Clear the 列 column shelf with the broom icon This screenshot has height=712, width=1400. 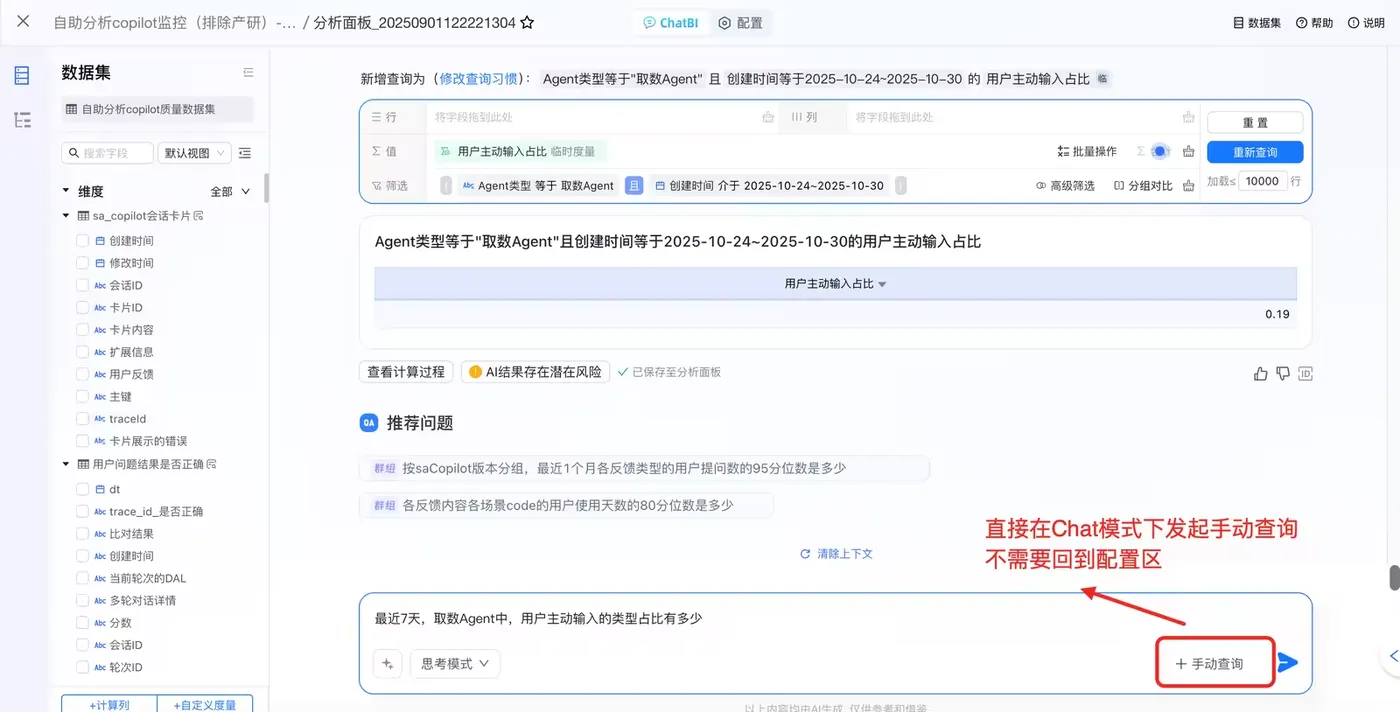[x=1188, y=117]
